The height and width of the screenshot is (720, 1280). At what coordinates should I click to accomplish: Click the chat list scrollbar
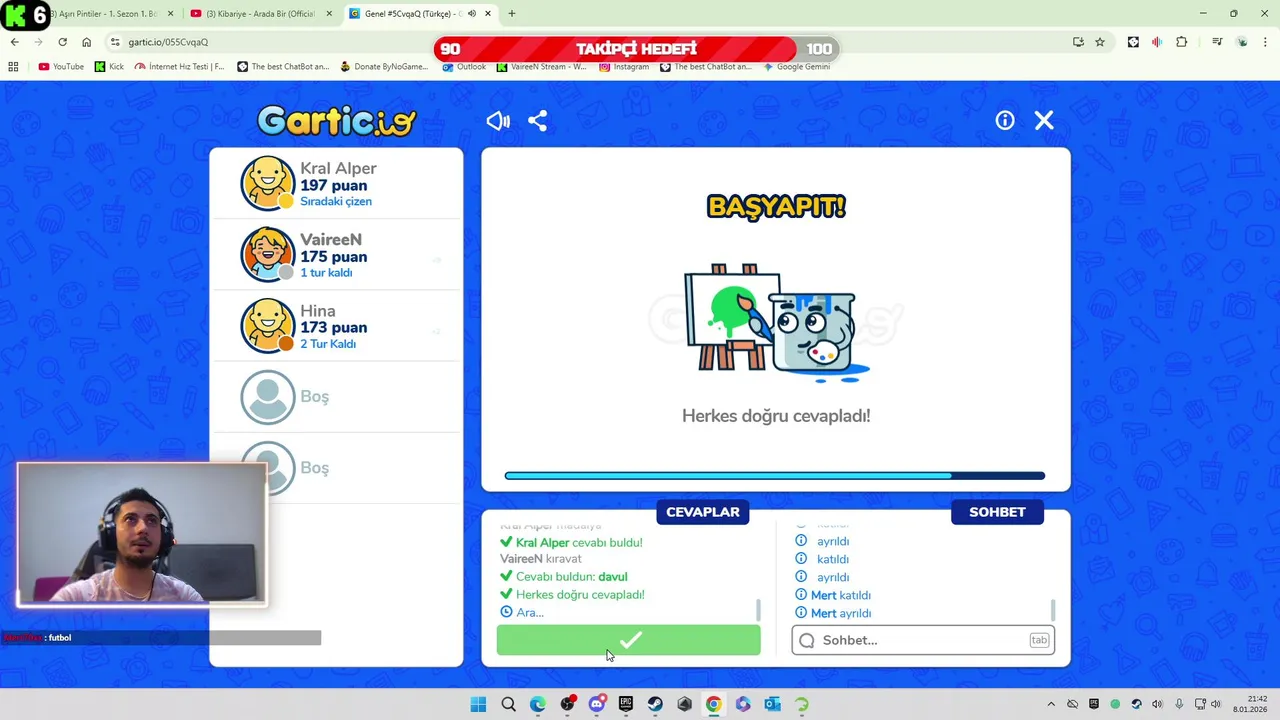(x=1052, y=609)
